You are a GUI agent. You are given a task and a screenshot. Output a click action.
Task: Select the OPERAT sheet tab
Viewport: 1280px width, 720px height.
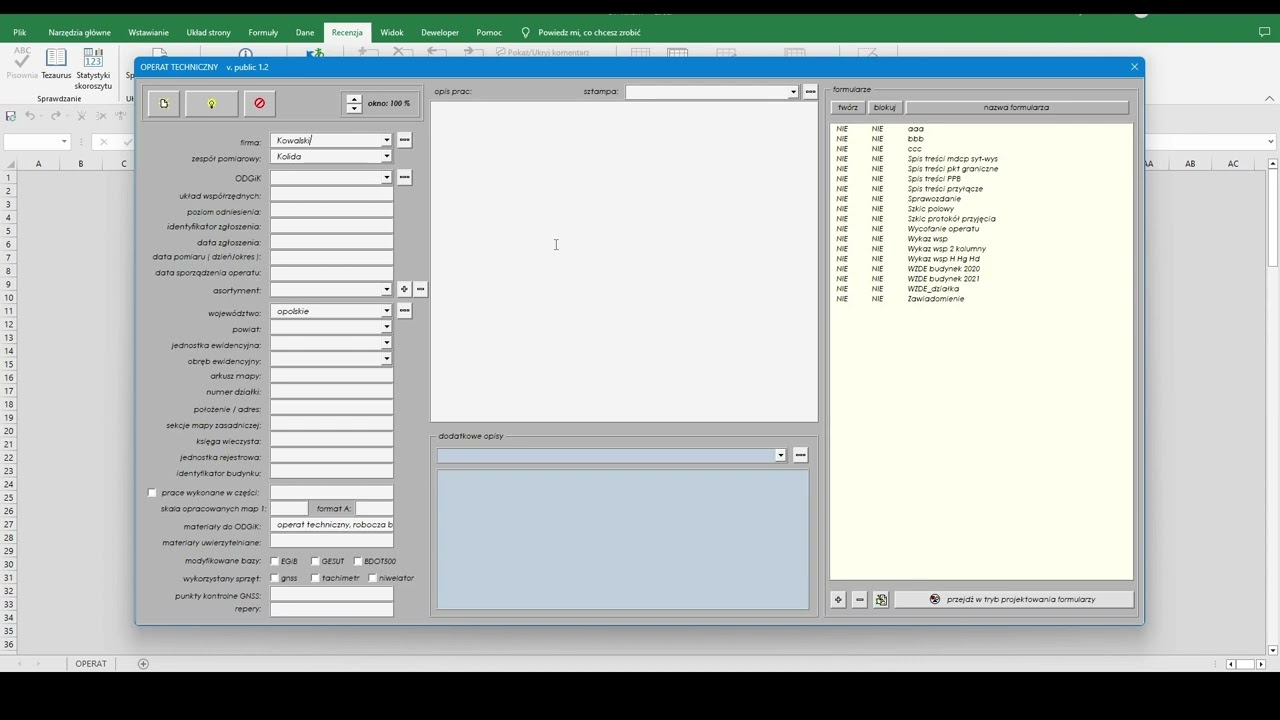[91, 663]
